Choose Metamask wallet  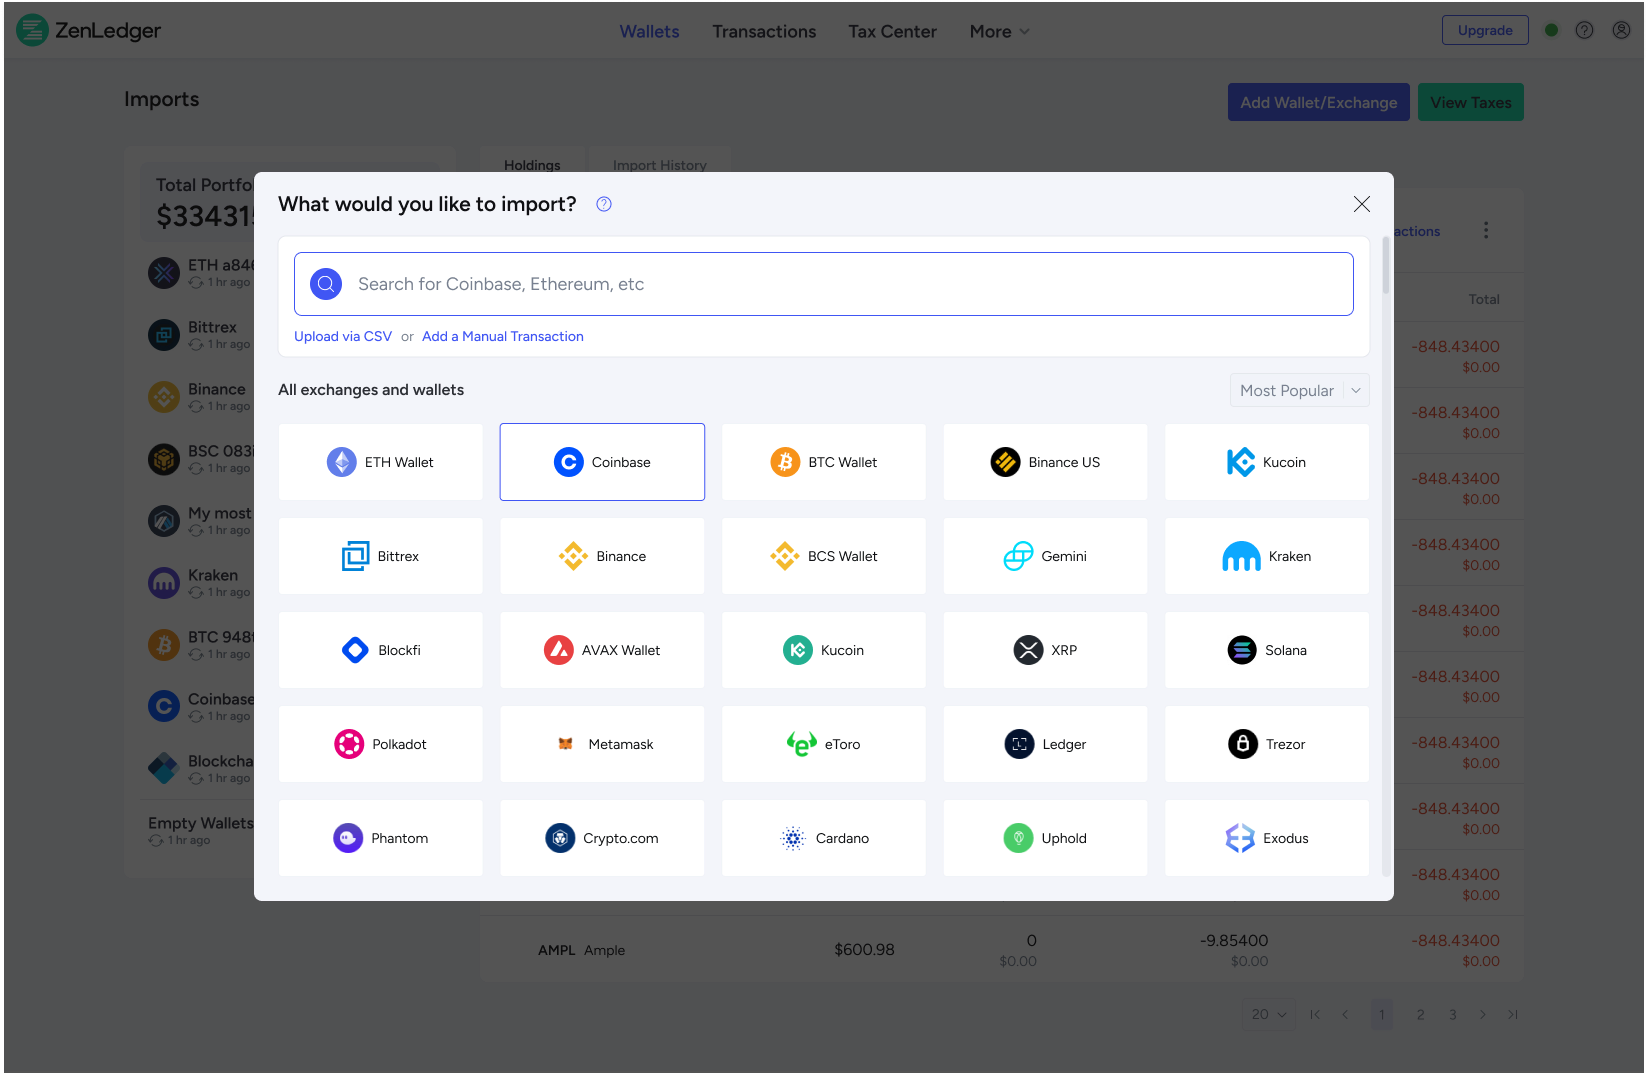coord(602,744)
